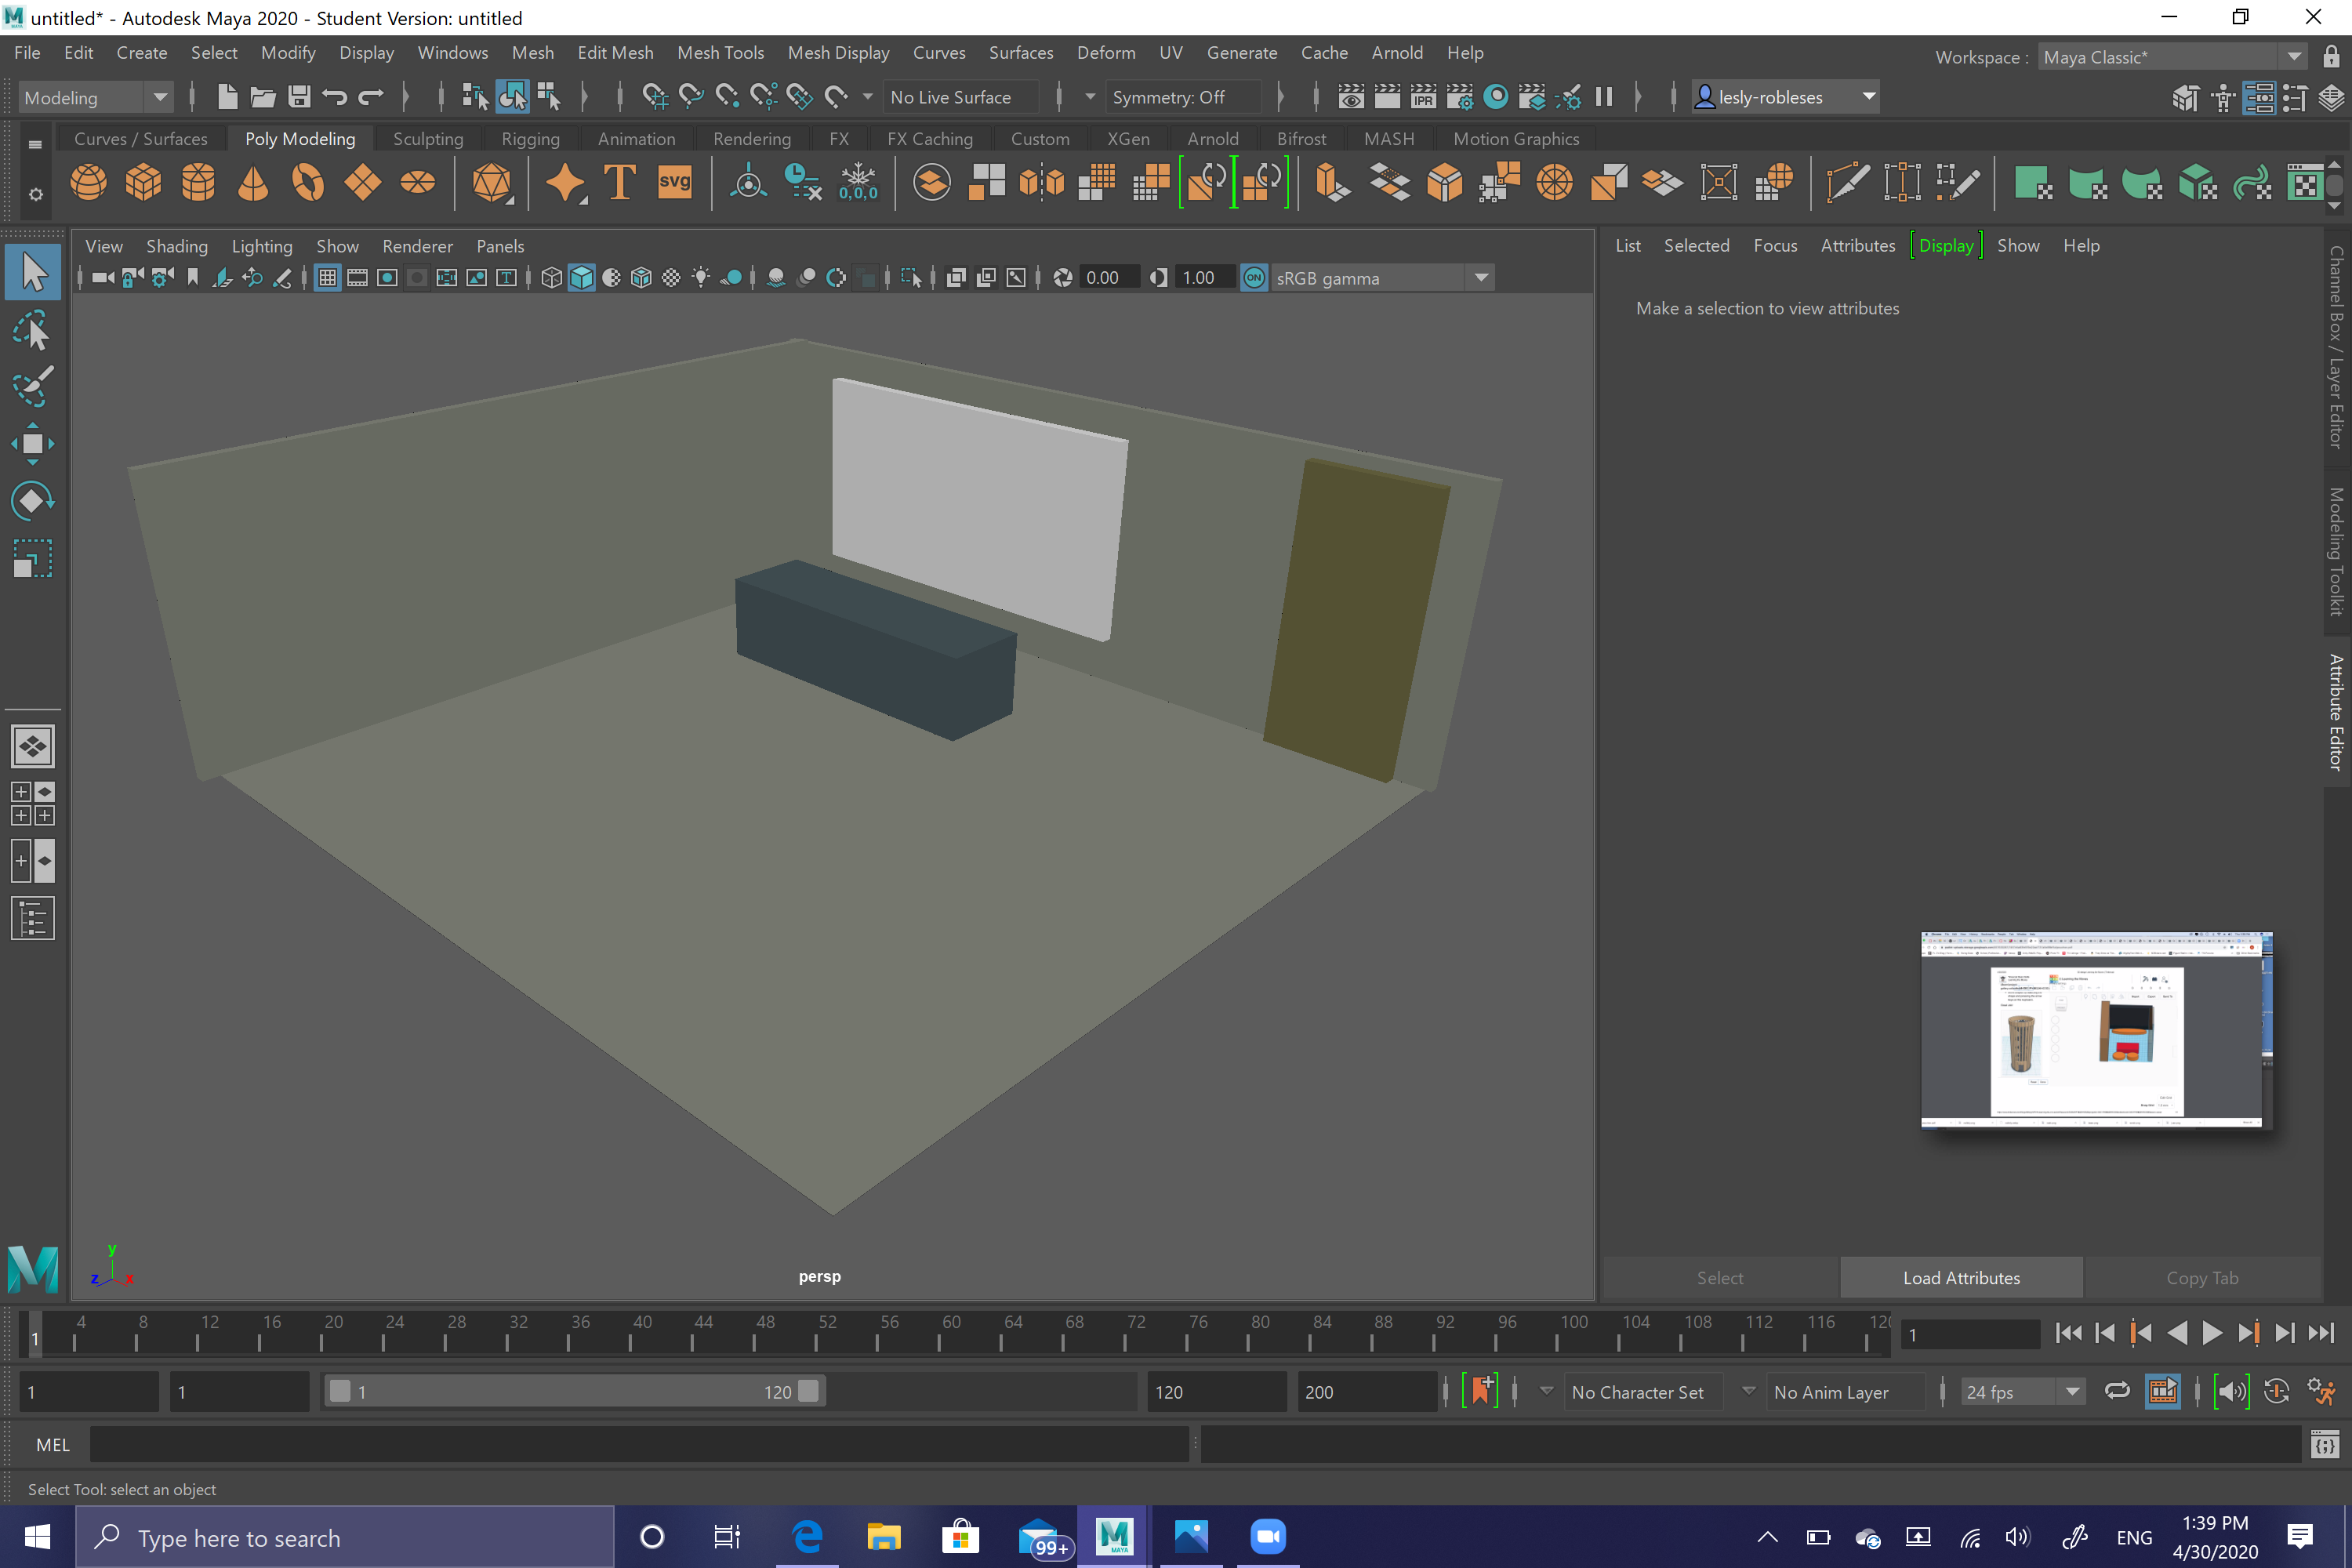Go to the start of playback range
Viewport: 2352px width, 1568px height.
[x=2068, y=1333]
